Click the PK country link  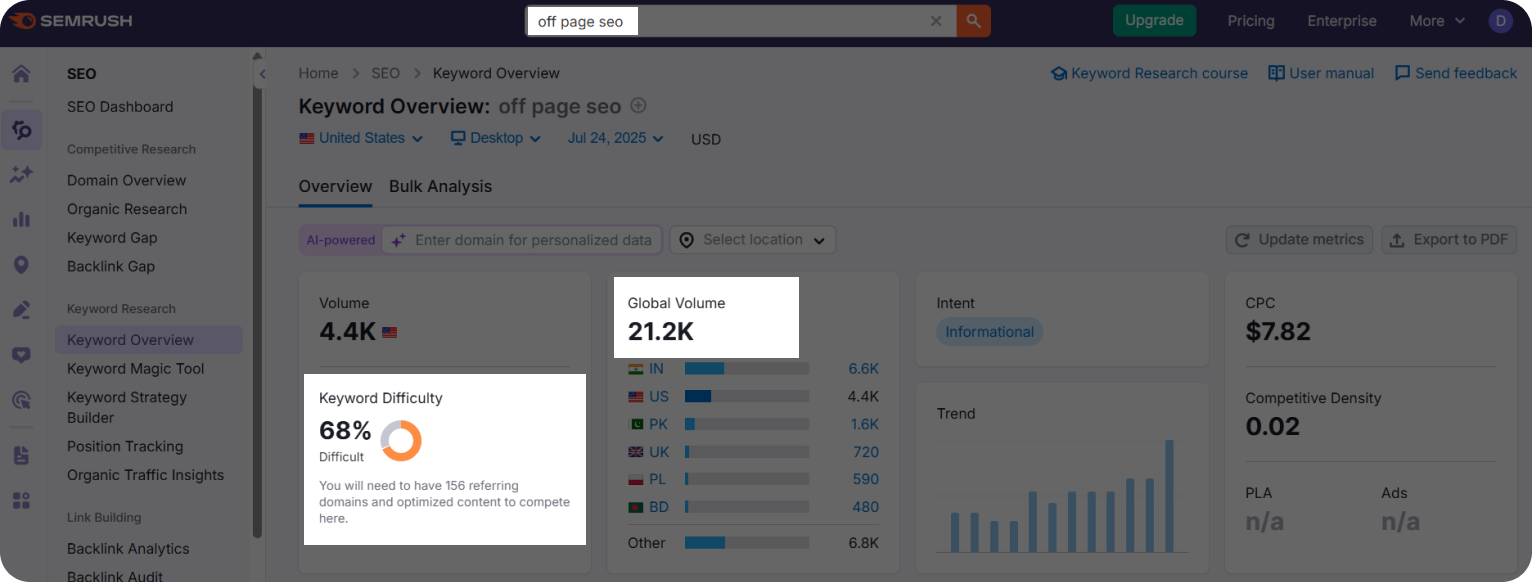[x=658, y=424]
